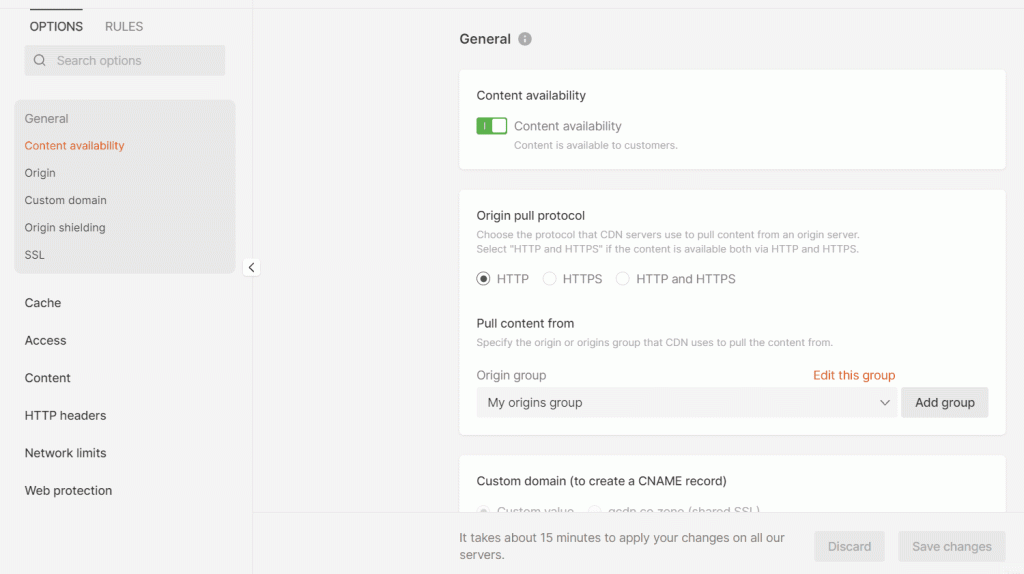Image resolution: width=1024 pixels, height=574 pixels.
Task: Open the Origin group dropdown
Action: (x=686, y=403)
